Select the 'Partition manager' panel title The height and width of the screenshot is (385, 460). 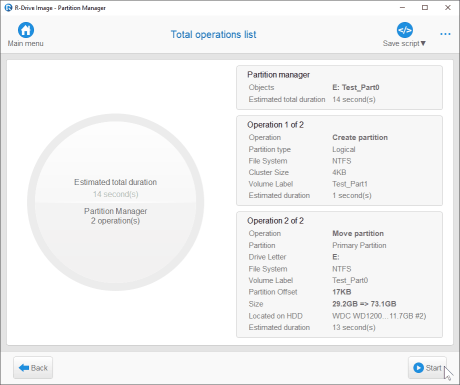pyautogui.click(x=278, y=75)
